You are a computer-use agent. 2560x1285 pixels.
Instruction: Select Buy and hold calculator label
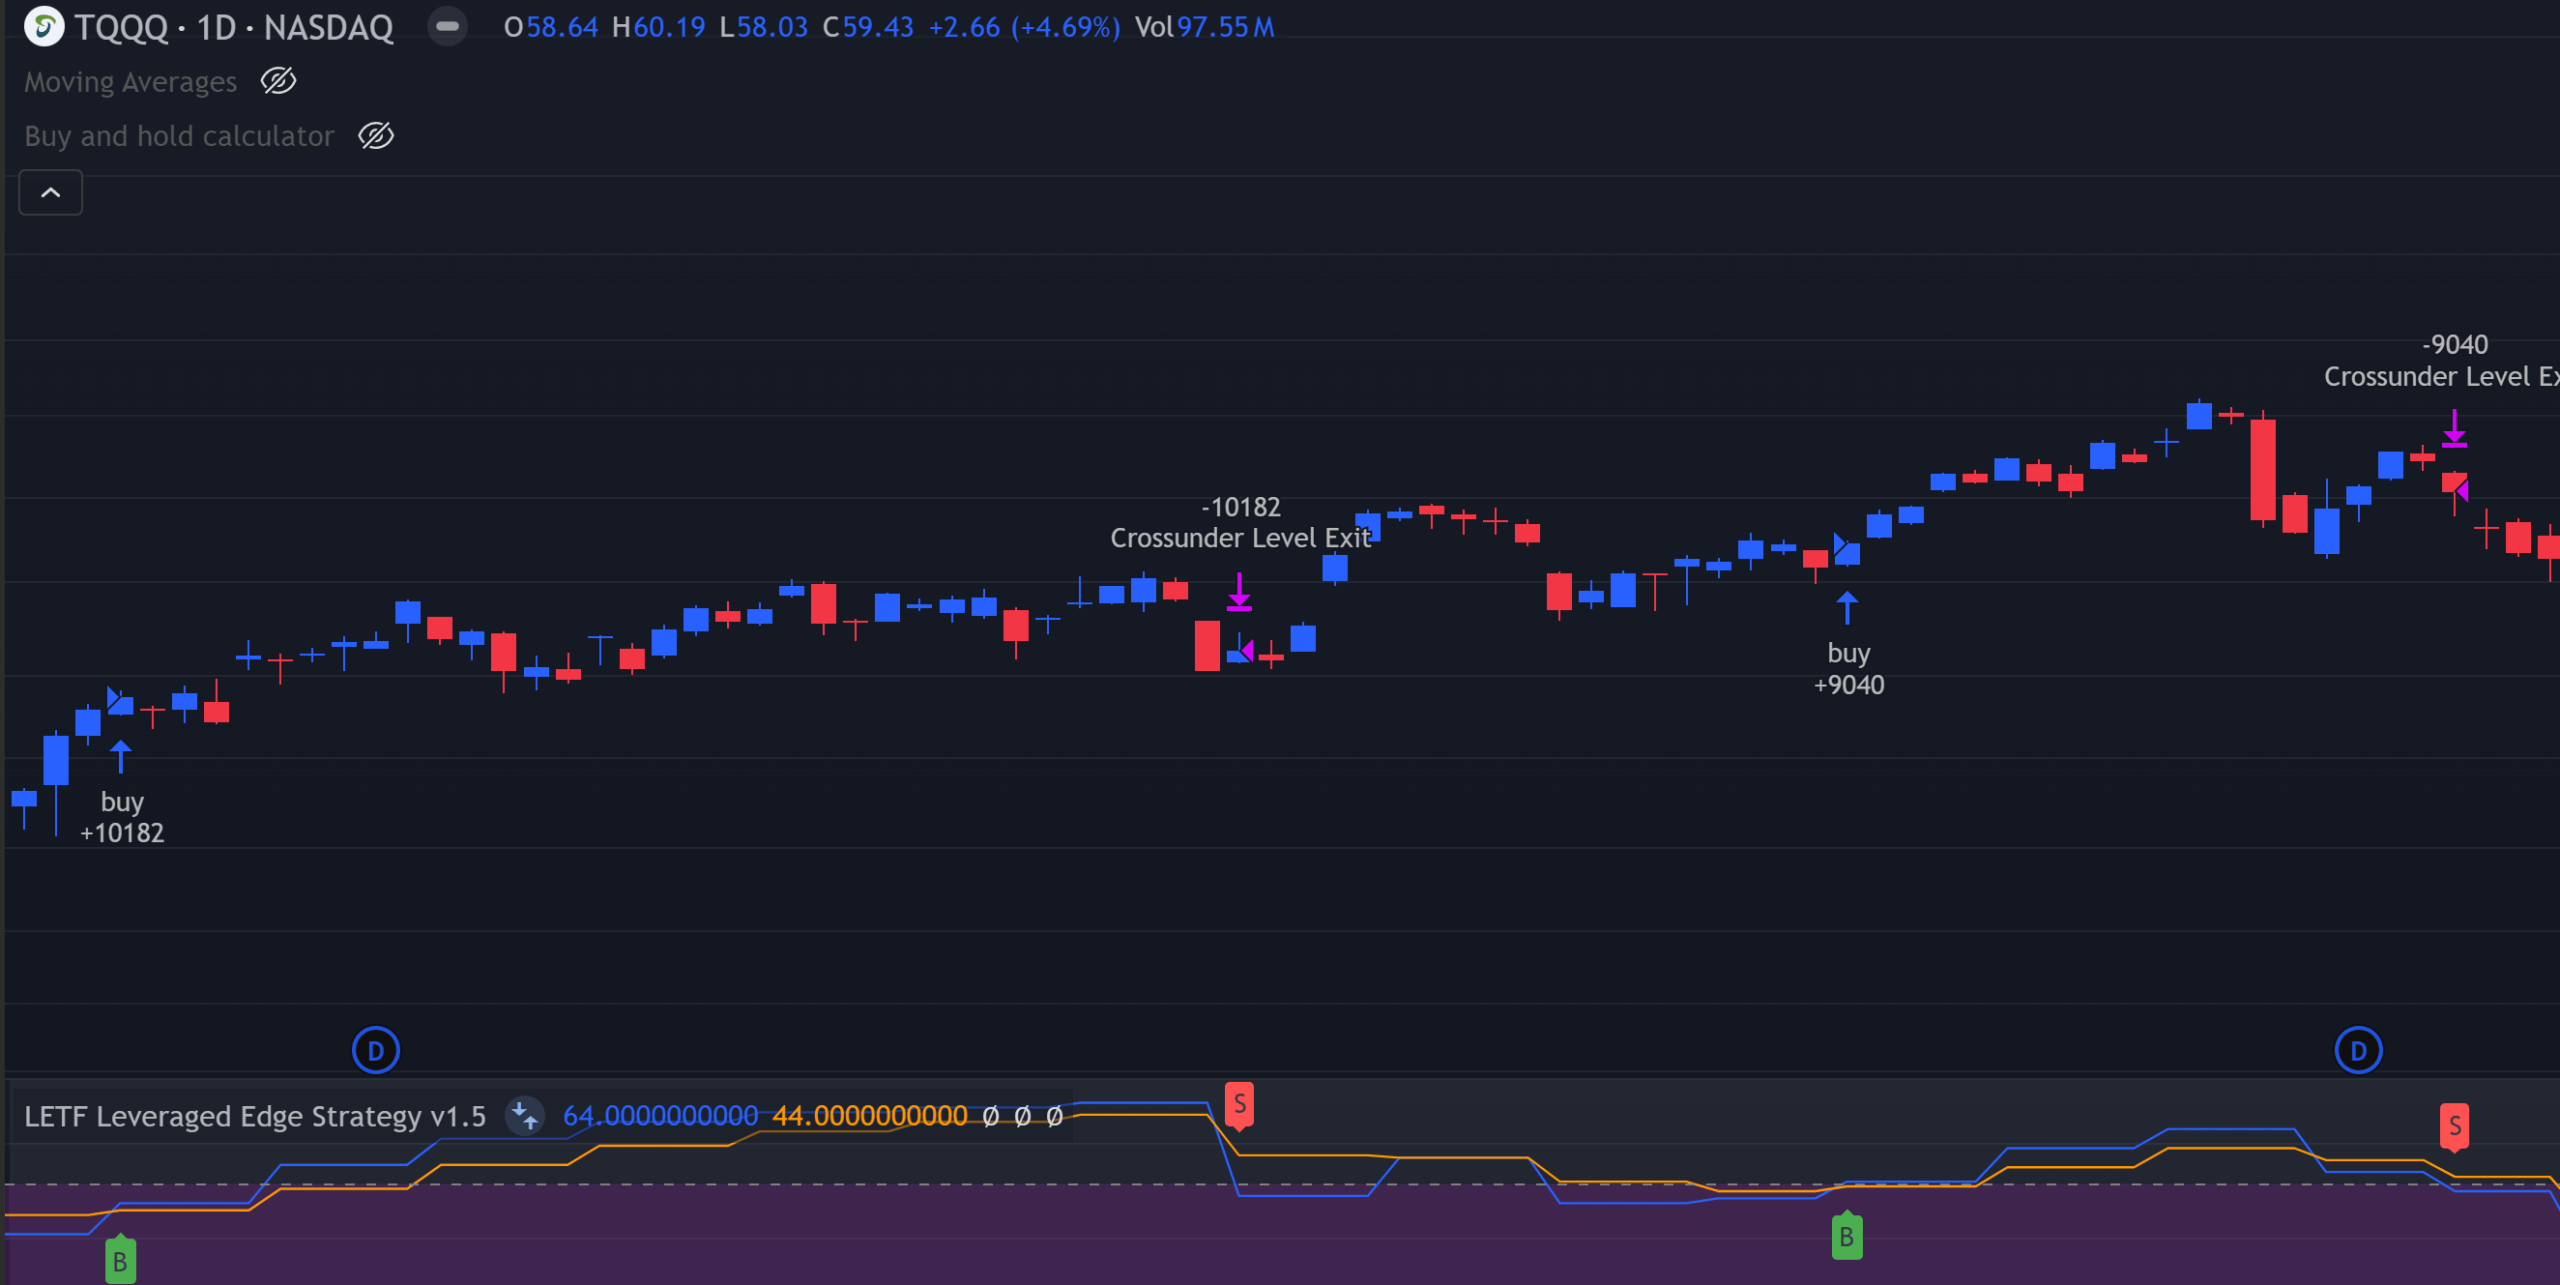coord(179,136)
